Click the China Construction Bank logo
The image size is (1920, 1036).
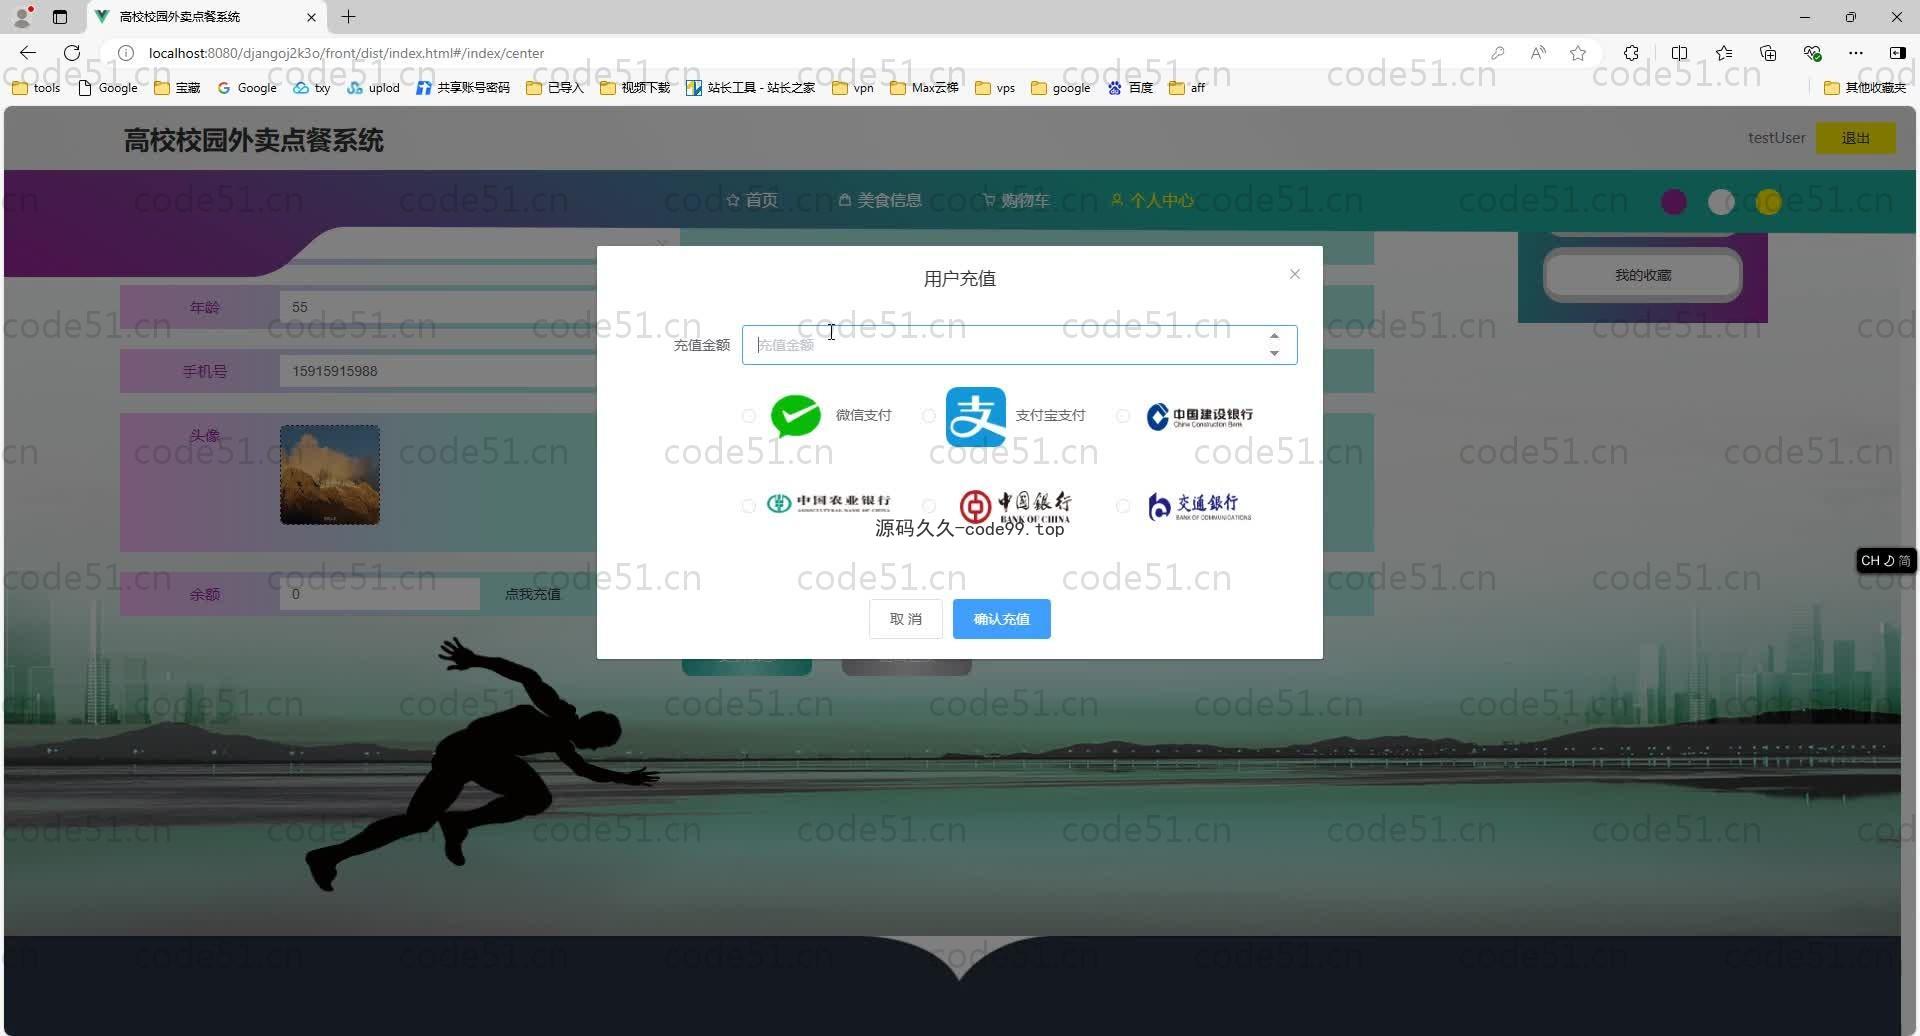(x=1199, y=416)
